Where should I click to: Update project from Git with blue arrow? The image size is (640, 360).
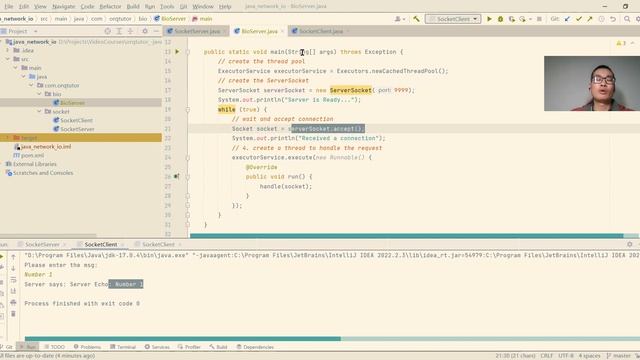[x=567, y=19]
